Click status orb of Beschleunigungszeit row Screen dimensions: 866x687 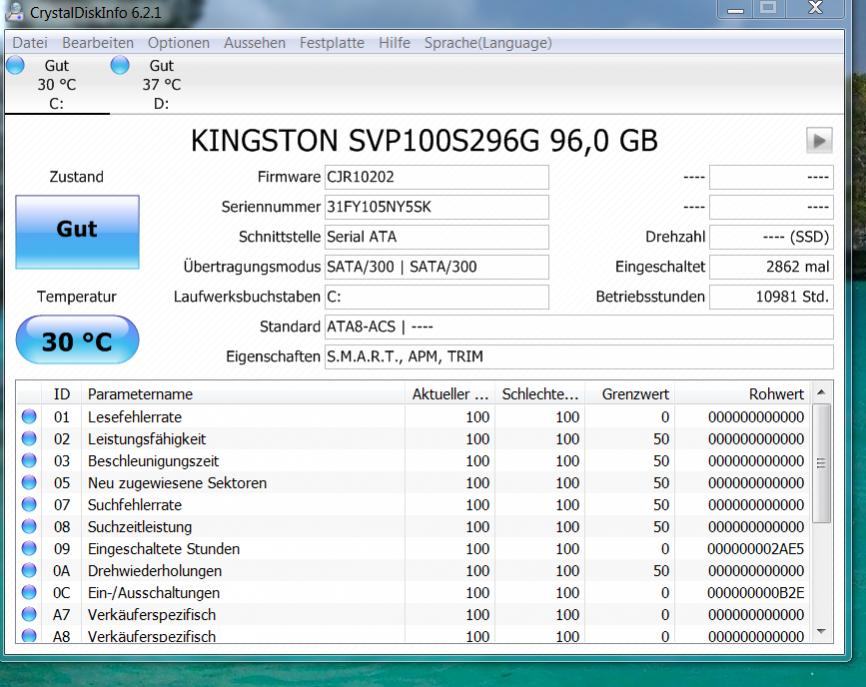[29, 461]
